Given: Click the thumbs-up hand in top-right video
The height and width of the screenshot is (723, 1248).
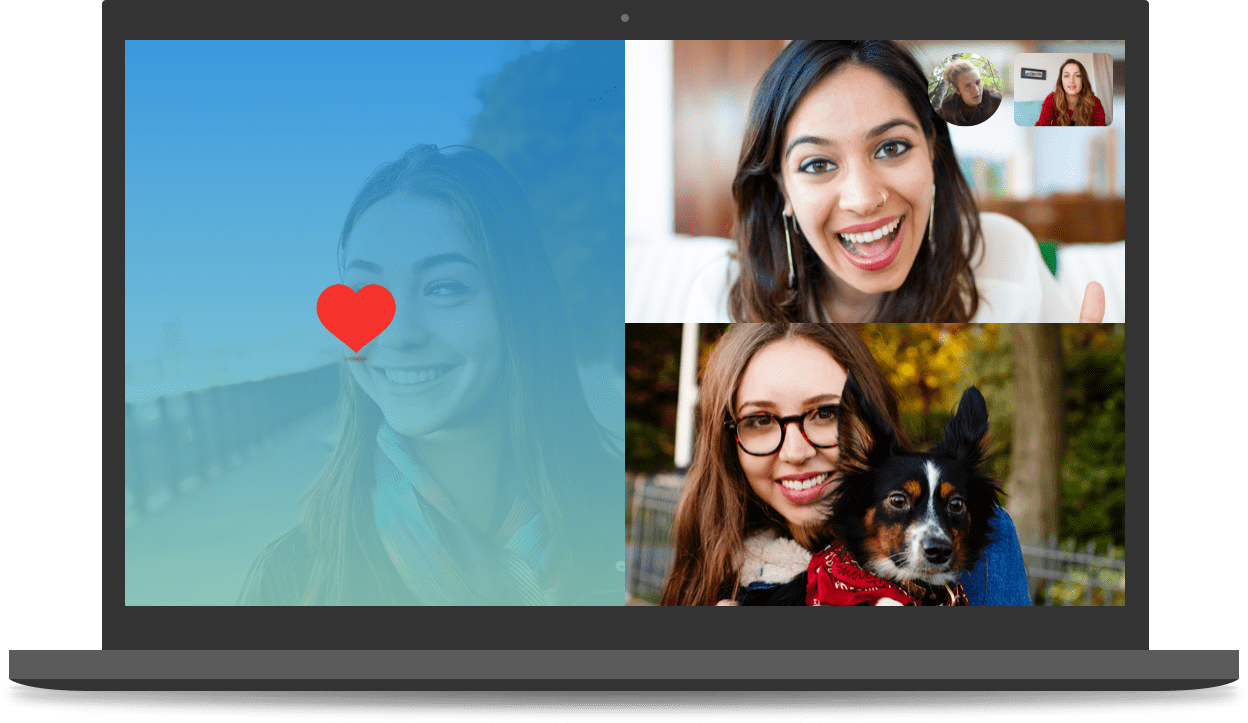Looking at the screenshot, I should tap(1092, 302).
